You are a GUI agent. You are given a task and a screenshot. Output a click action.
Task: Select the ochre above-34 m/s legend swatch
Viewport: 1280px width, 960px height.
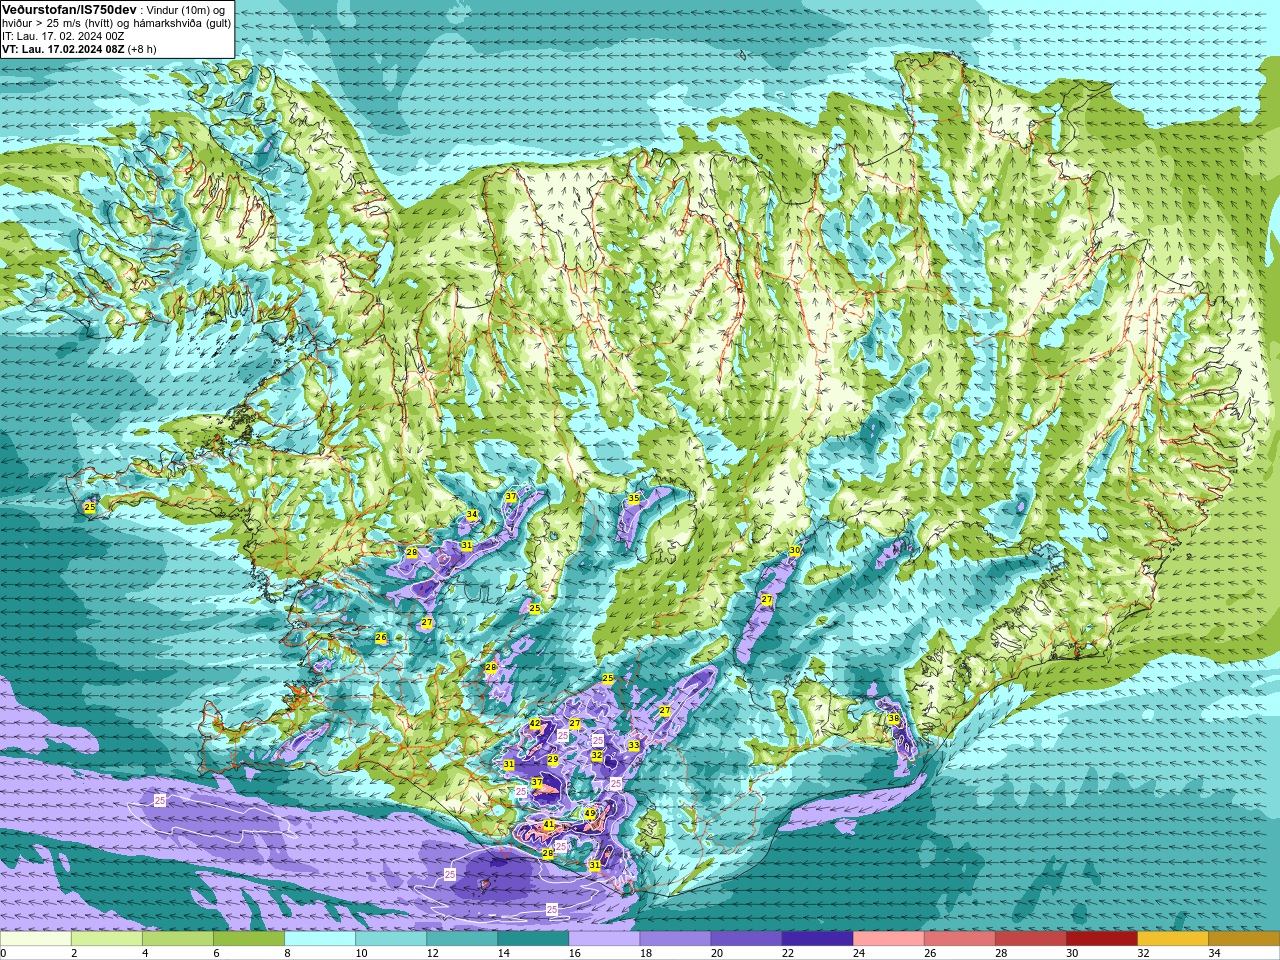click(1243, 939)
